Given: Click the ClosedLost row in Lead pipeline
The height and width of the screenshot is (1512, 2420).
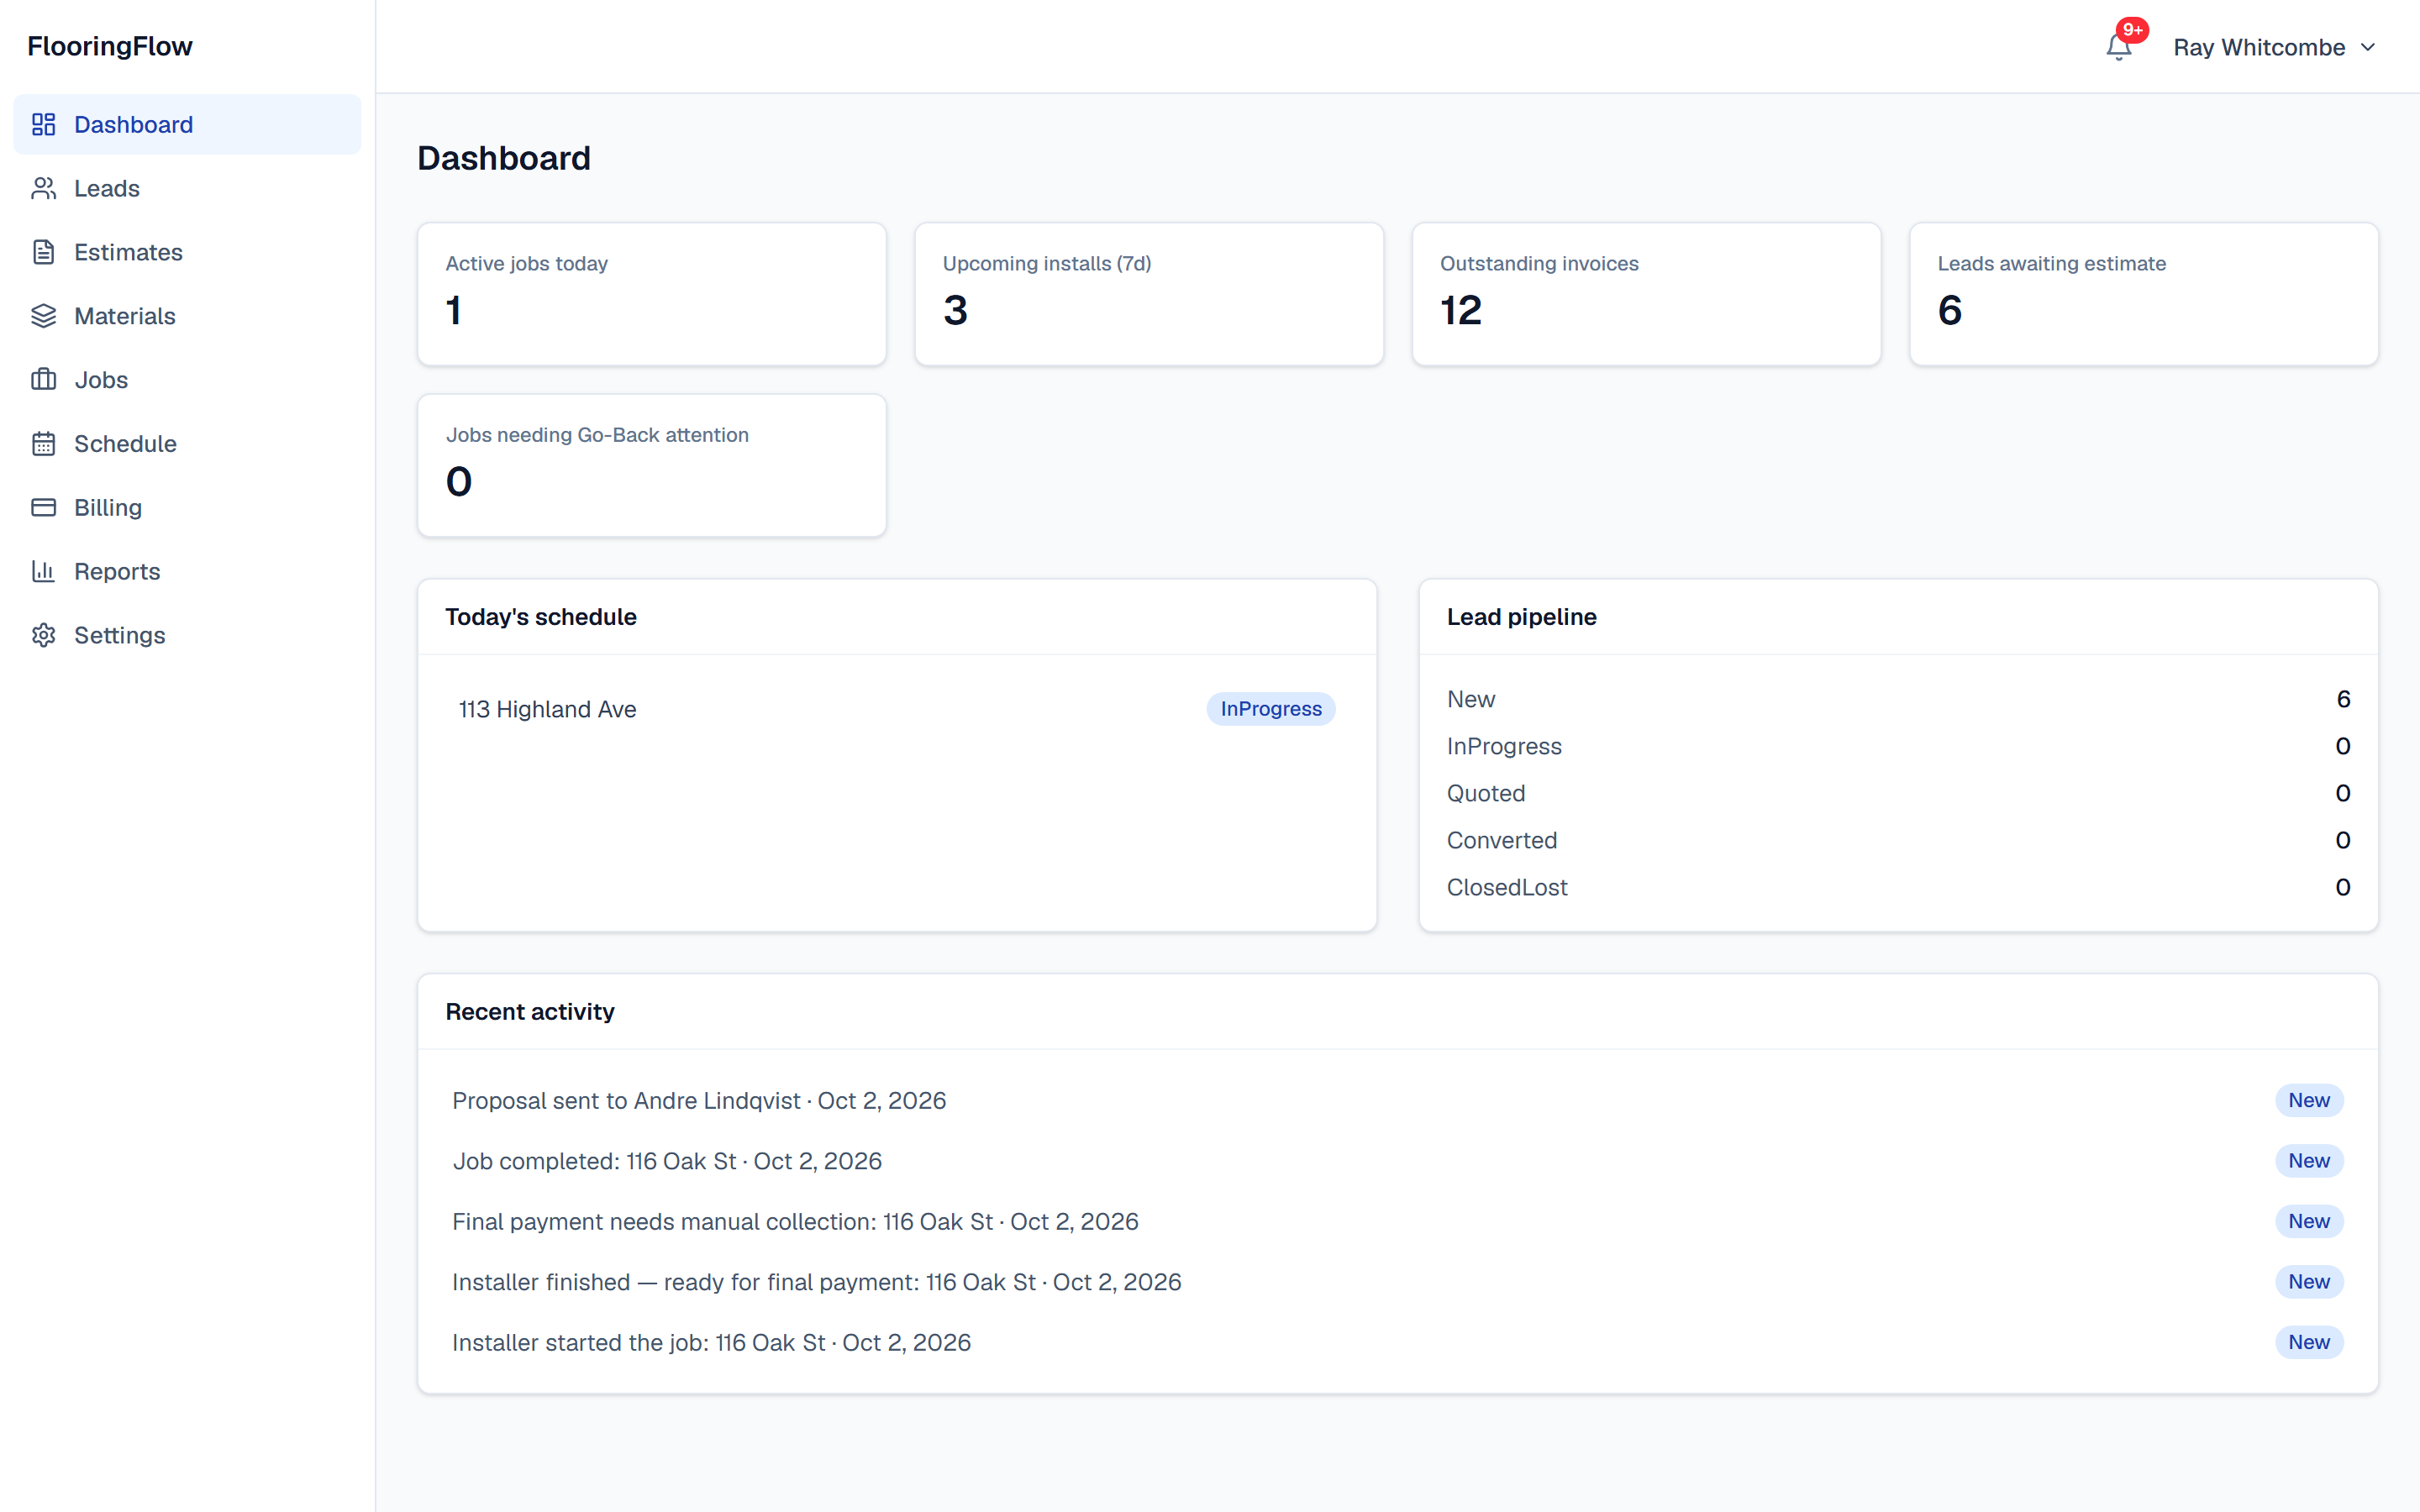Looking at the screenshot, I should [1898, 887].
